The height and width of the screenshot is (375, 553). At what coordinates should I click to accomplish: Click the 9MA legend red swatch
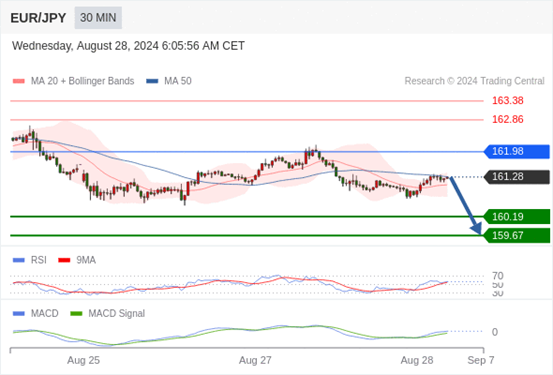(64, 260)
